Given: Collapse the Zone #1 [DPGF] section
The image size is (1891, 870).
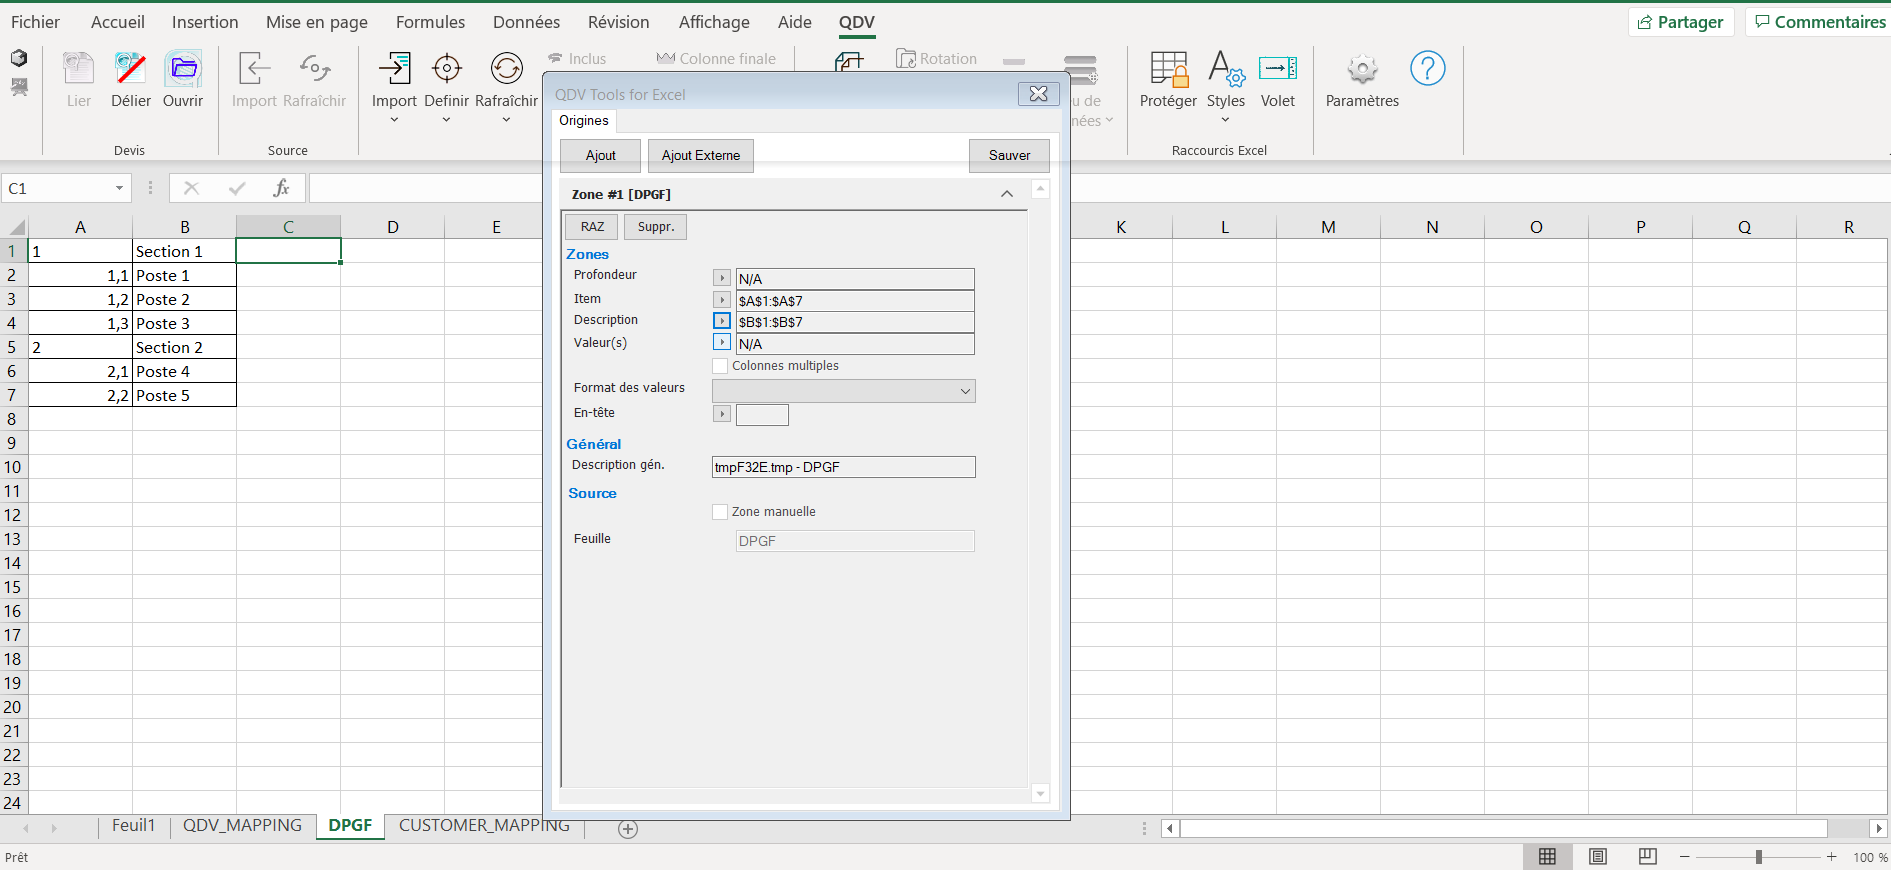Looking at the screenshot, I should point(1007,194).
